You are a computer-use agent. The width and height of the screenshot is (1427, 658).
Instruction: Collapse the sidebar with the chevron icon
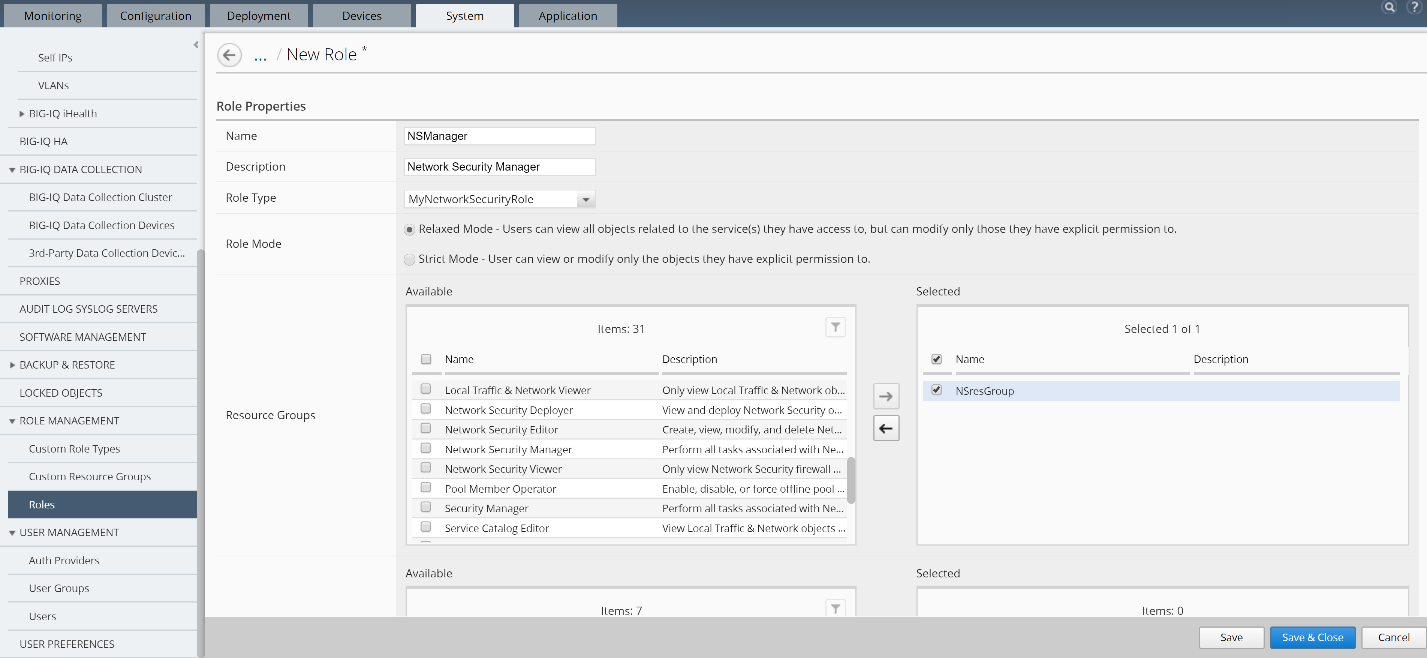(x=195, y=44)
